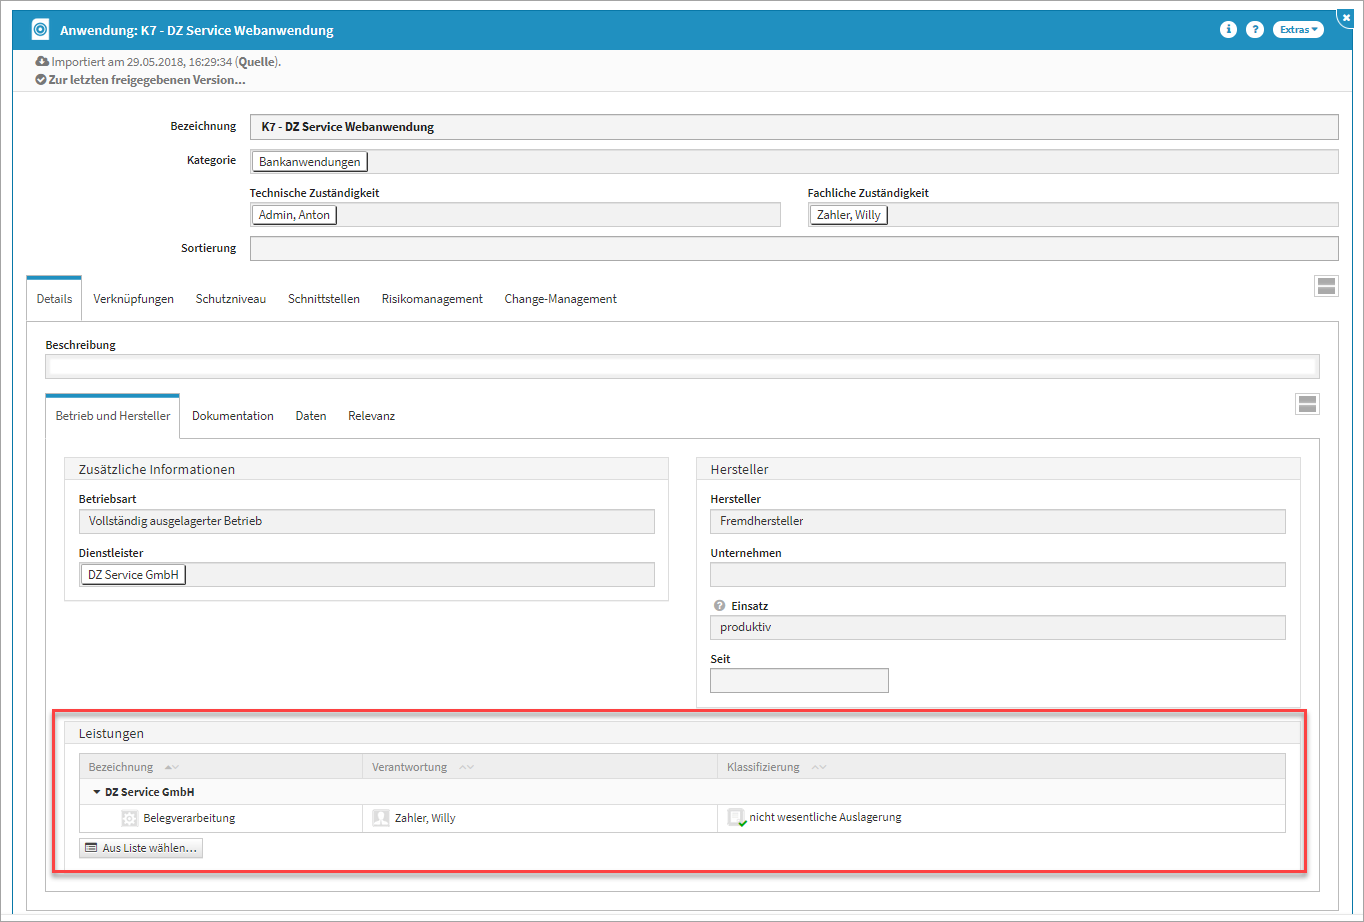Follow the Zur letzten freigegebenen Version link
This screenshot has height=922, width=1364.
[x=146, y=80]
